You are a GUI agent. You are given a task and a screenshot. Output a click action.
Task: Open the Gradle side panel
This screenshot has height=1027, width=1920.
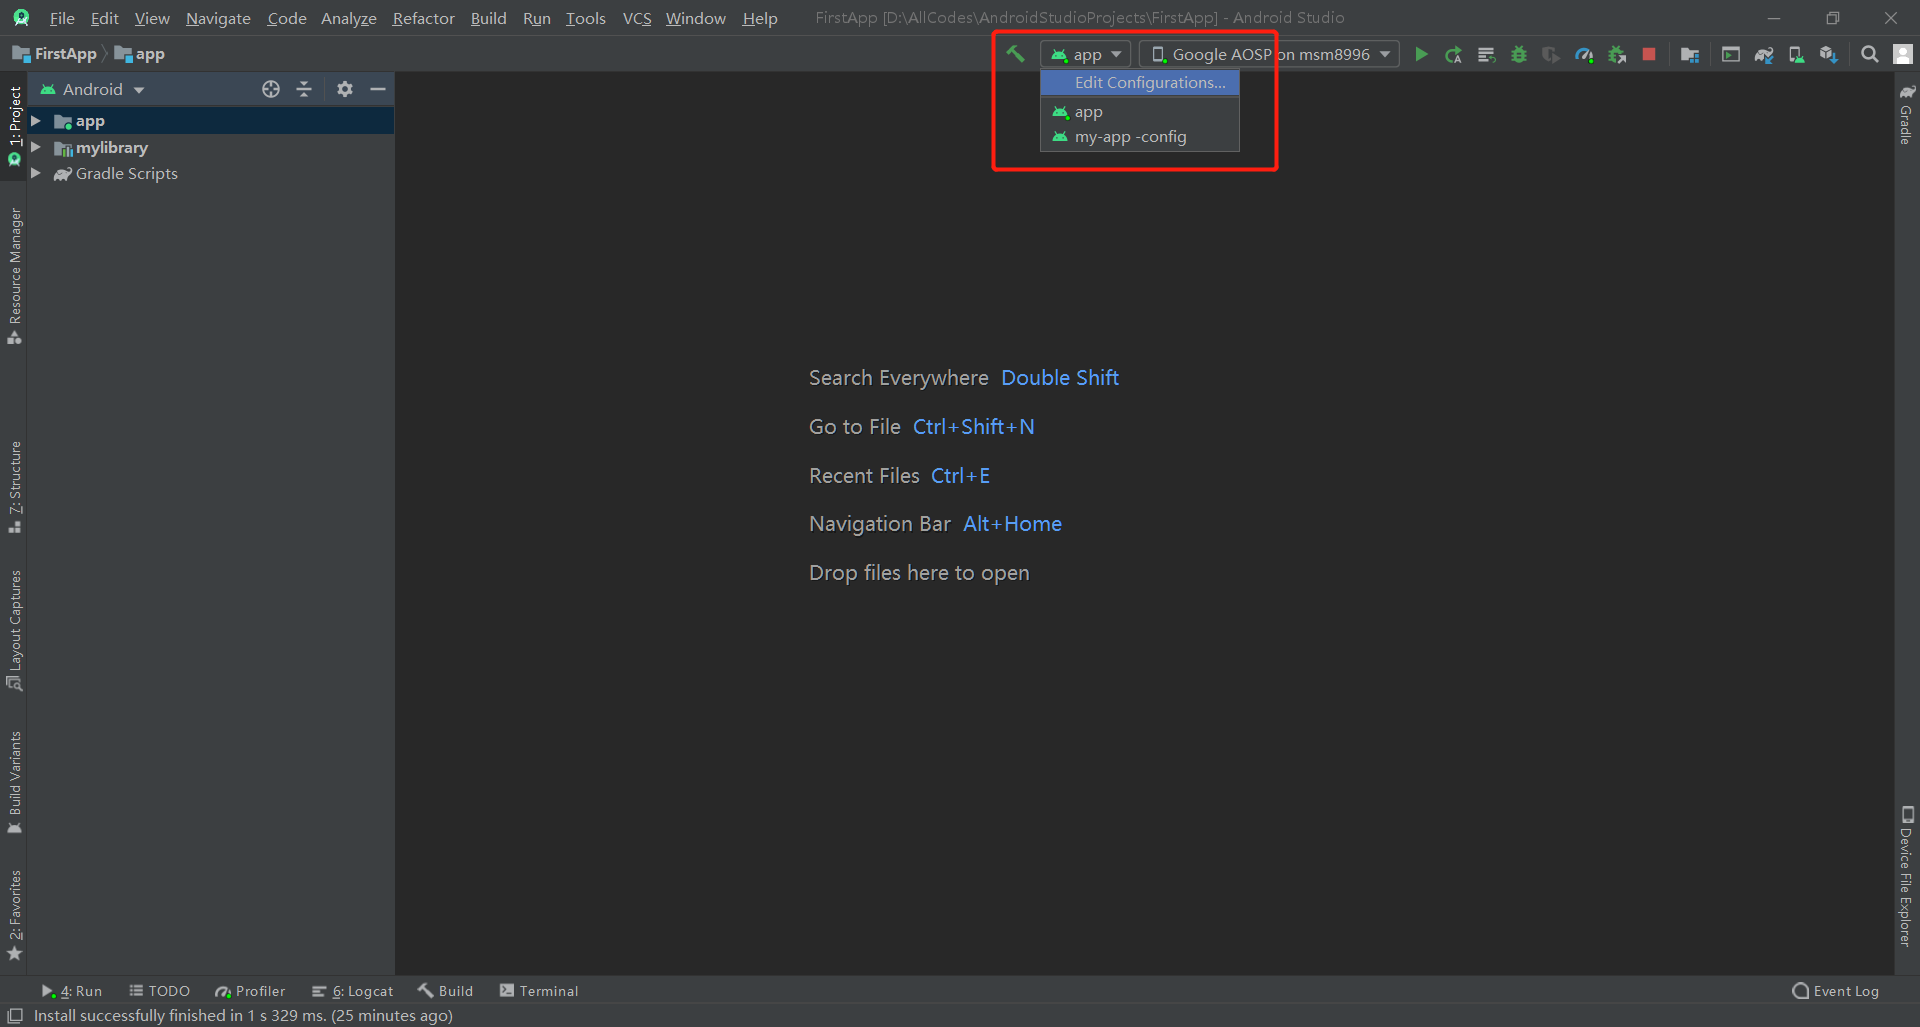[1907, 114]
